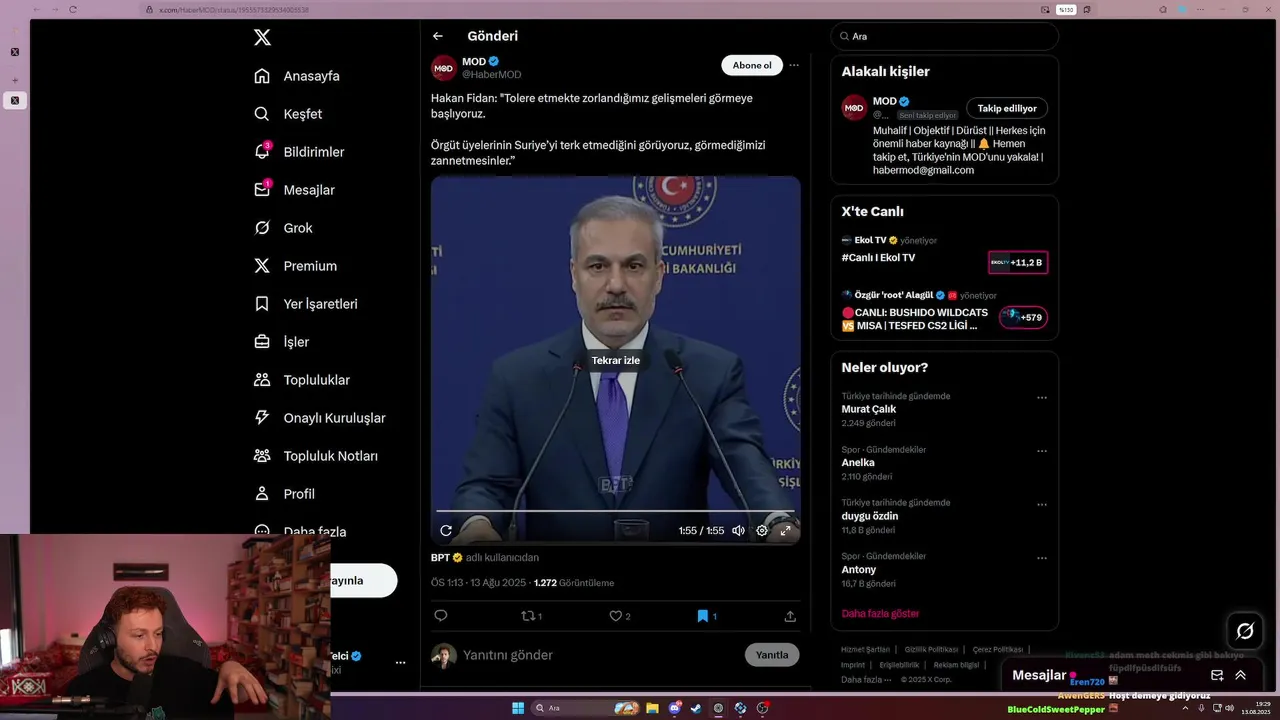The height and width of the screenshot is (720, 1280).
Task: Open post's three-dot more menu
Action: pos(794,65)
